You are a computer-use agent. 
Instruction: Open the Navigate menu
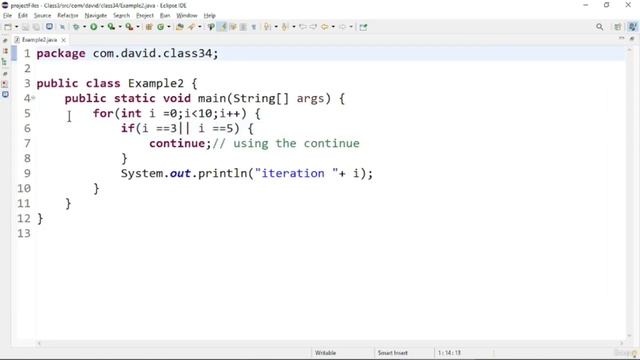point(96,16)
